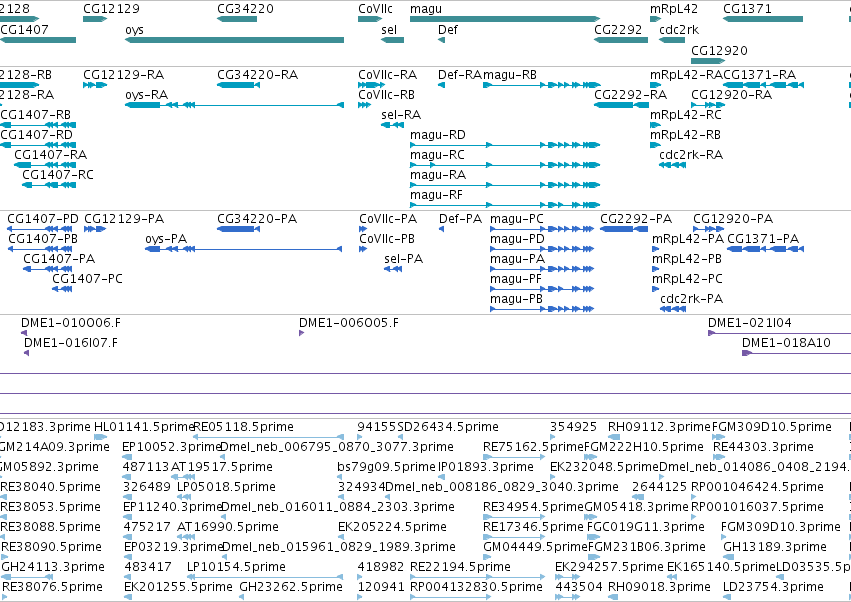Click the CG2292-RA transcript label
This screenshot has height=602, width=851.
[x=631, y=94]
